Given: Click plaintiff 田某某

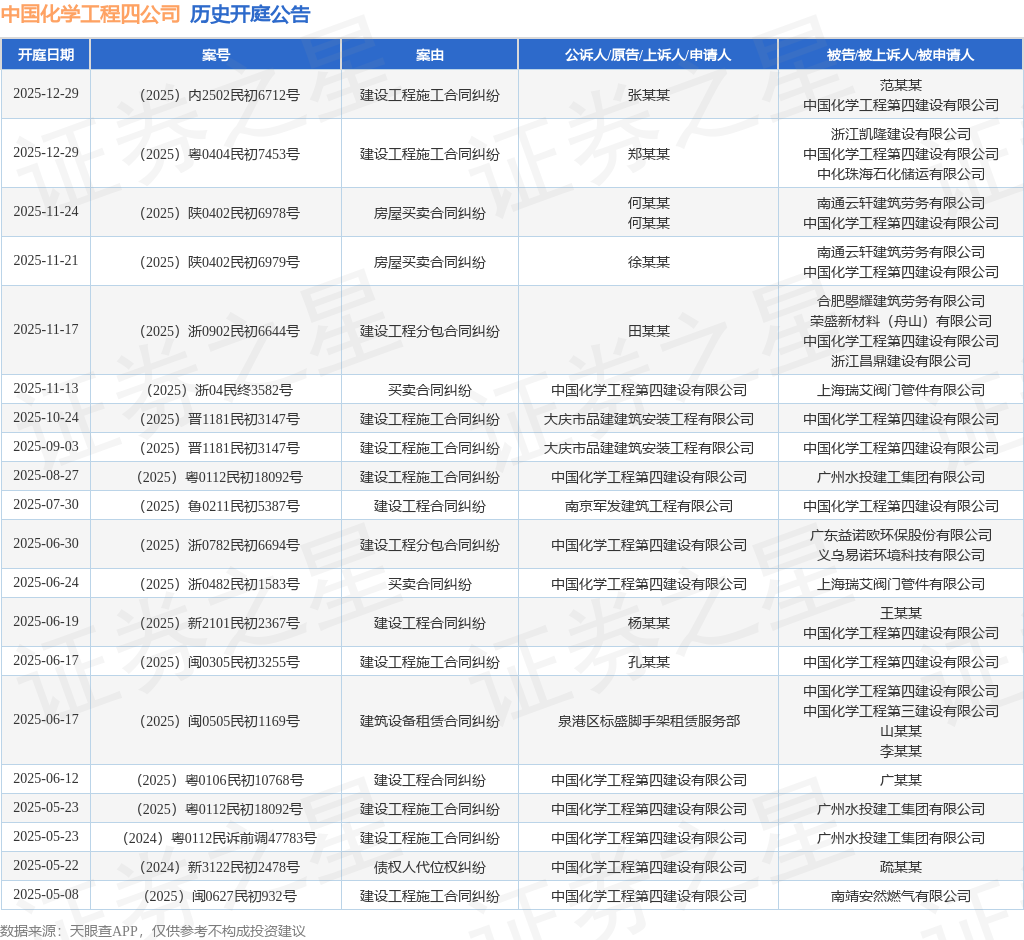Looking at the screenshot, I should click(648, 331).
